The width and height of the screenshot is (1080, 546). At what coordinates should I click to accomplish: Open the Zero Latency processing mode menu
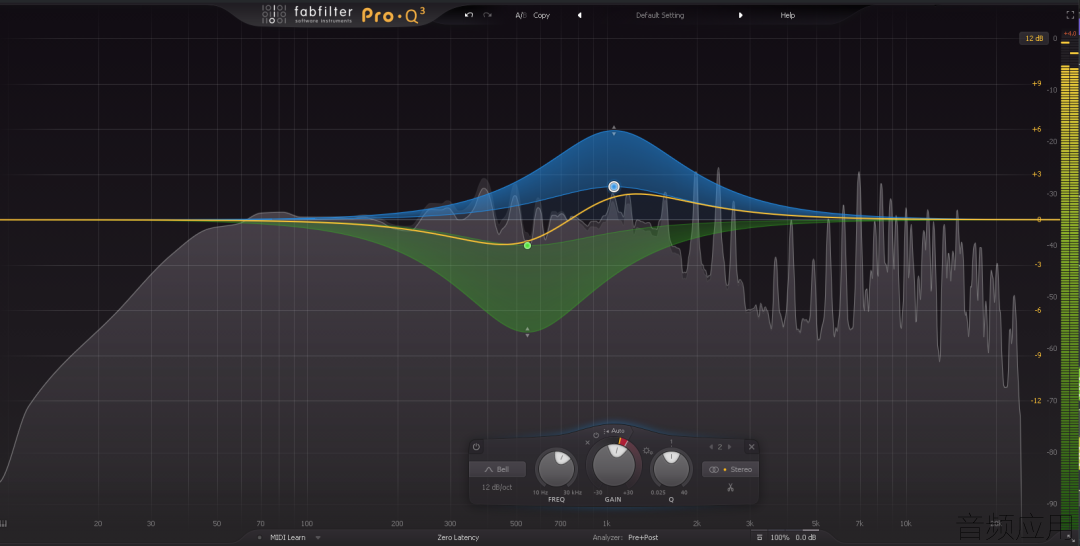click(x=458, y=538)
